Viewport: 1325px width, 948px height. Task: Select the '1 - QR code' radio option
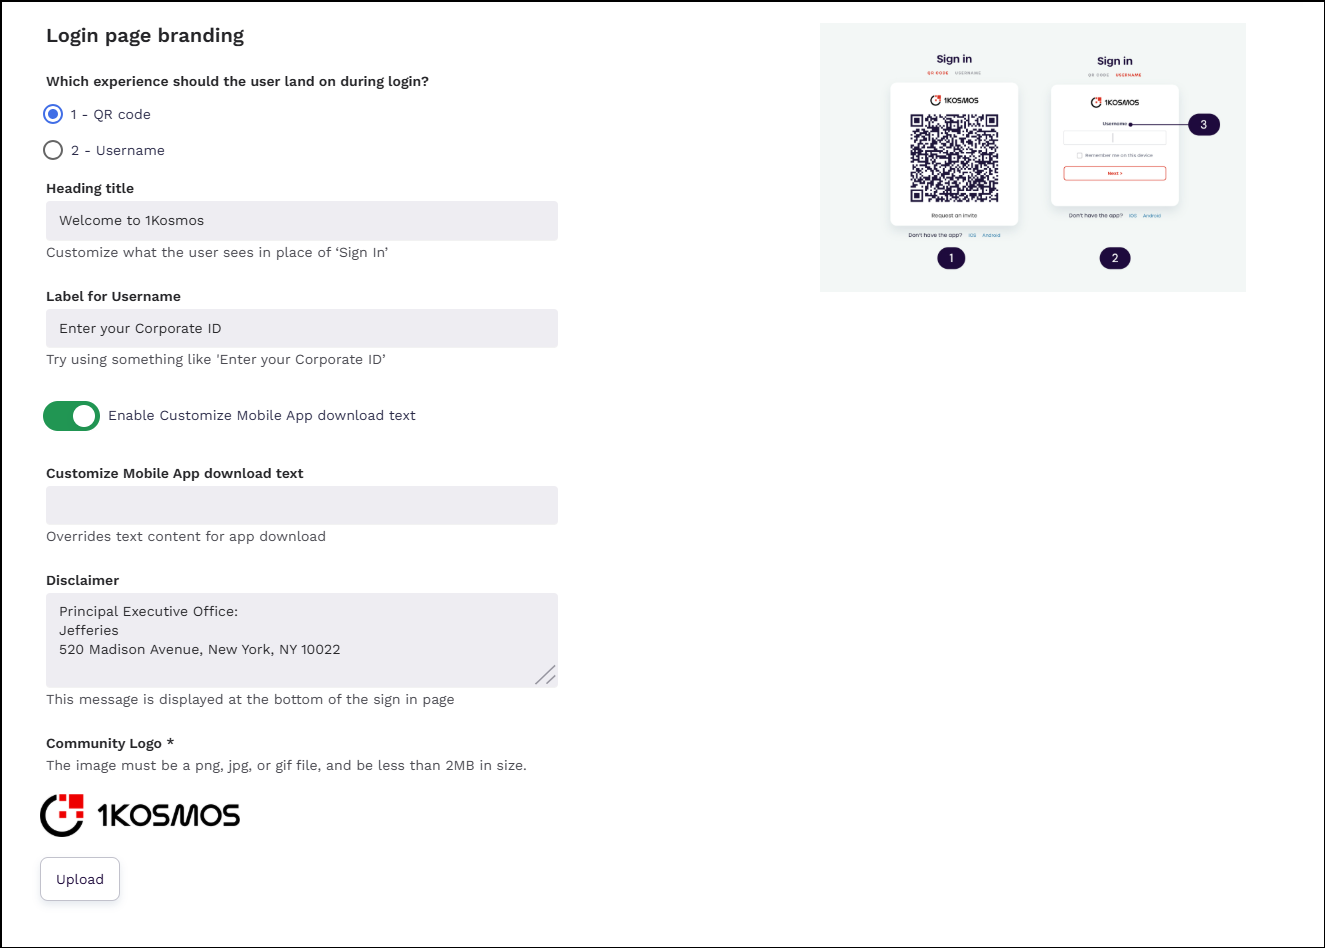click(x=54, y=114)
